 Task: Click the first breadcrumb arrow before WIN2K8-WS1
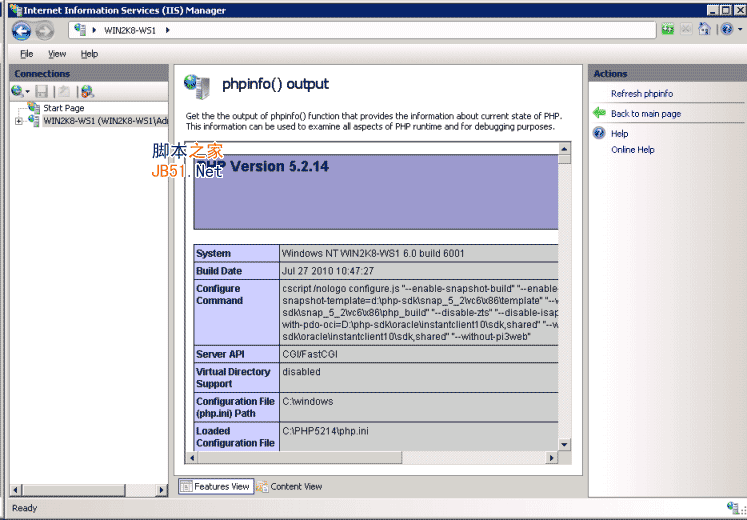(x=94, y=30)
